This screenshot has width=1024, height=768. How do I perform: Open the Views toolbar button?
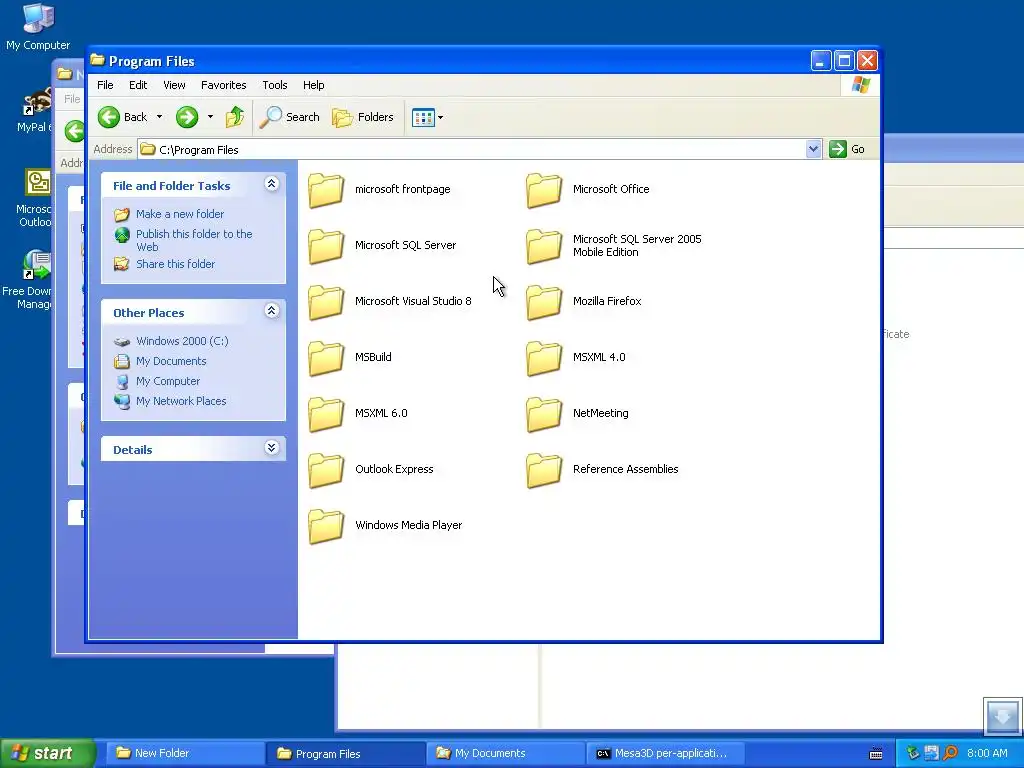tap(423, 118)
